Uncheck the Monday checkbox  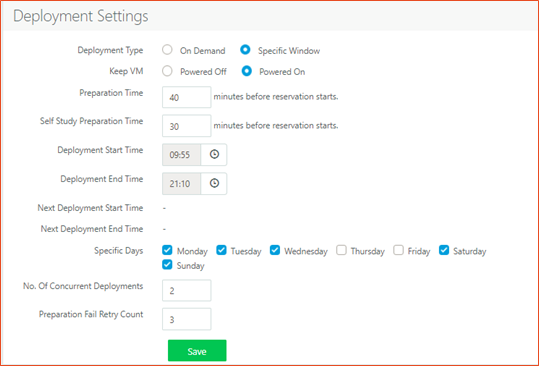click(167, 250)
